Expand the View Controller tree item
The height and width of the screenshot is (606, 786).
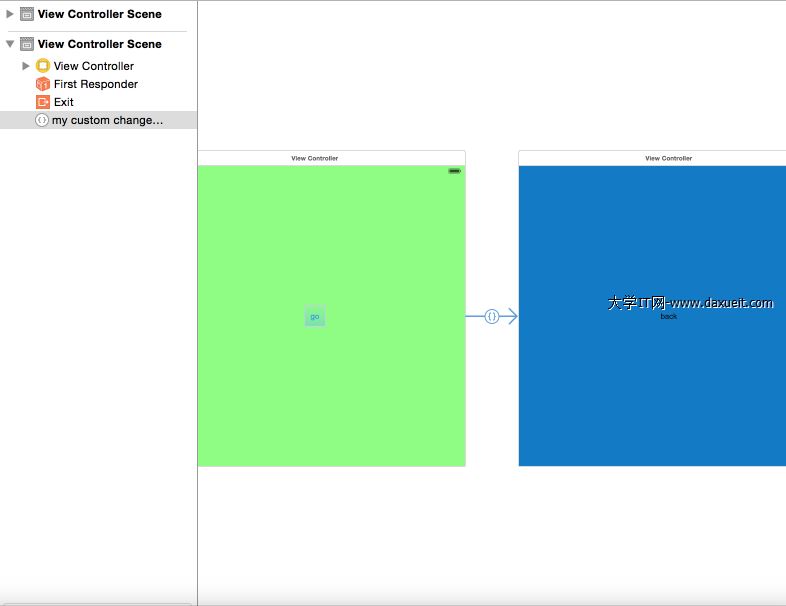tap(26, 66)
